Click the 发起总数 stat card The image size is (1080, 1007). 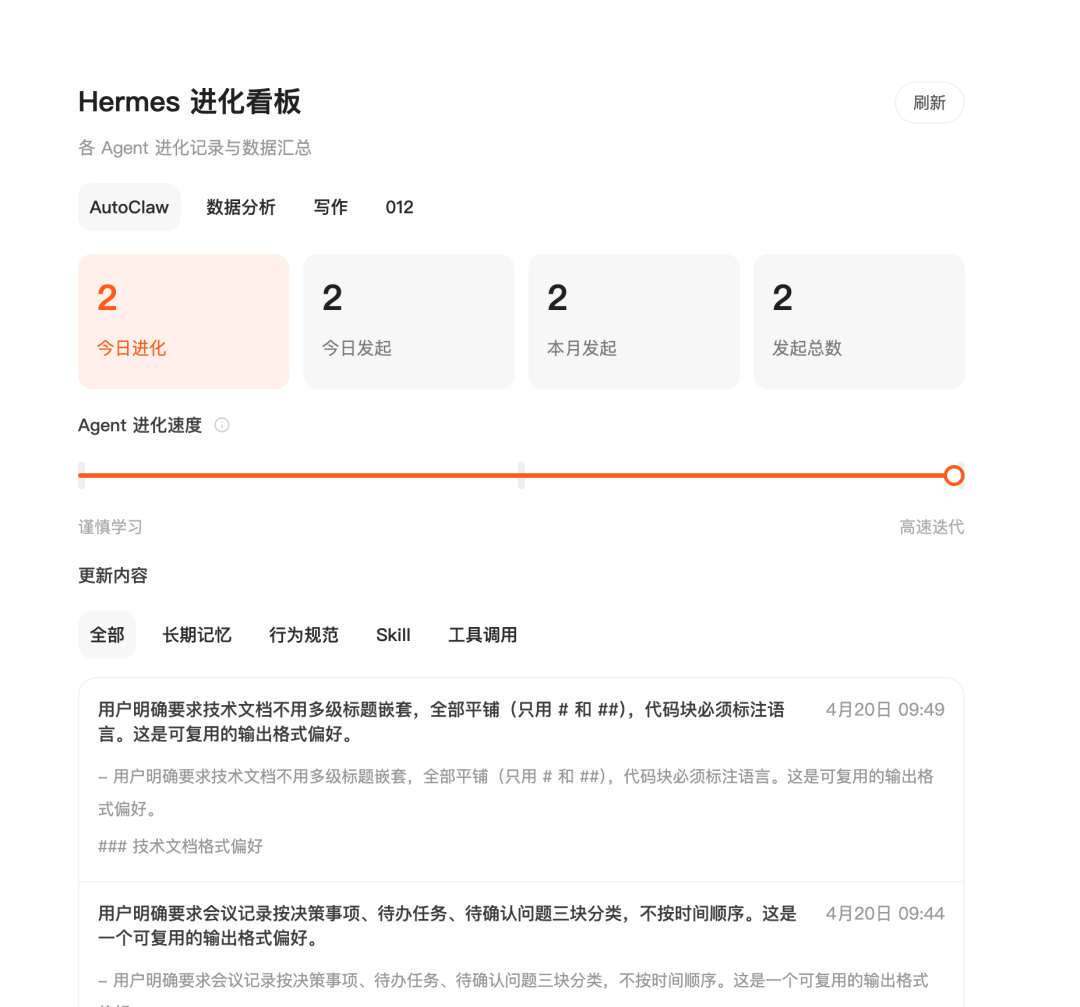tap(858, 320)
